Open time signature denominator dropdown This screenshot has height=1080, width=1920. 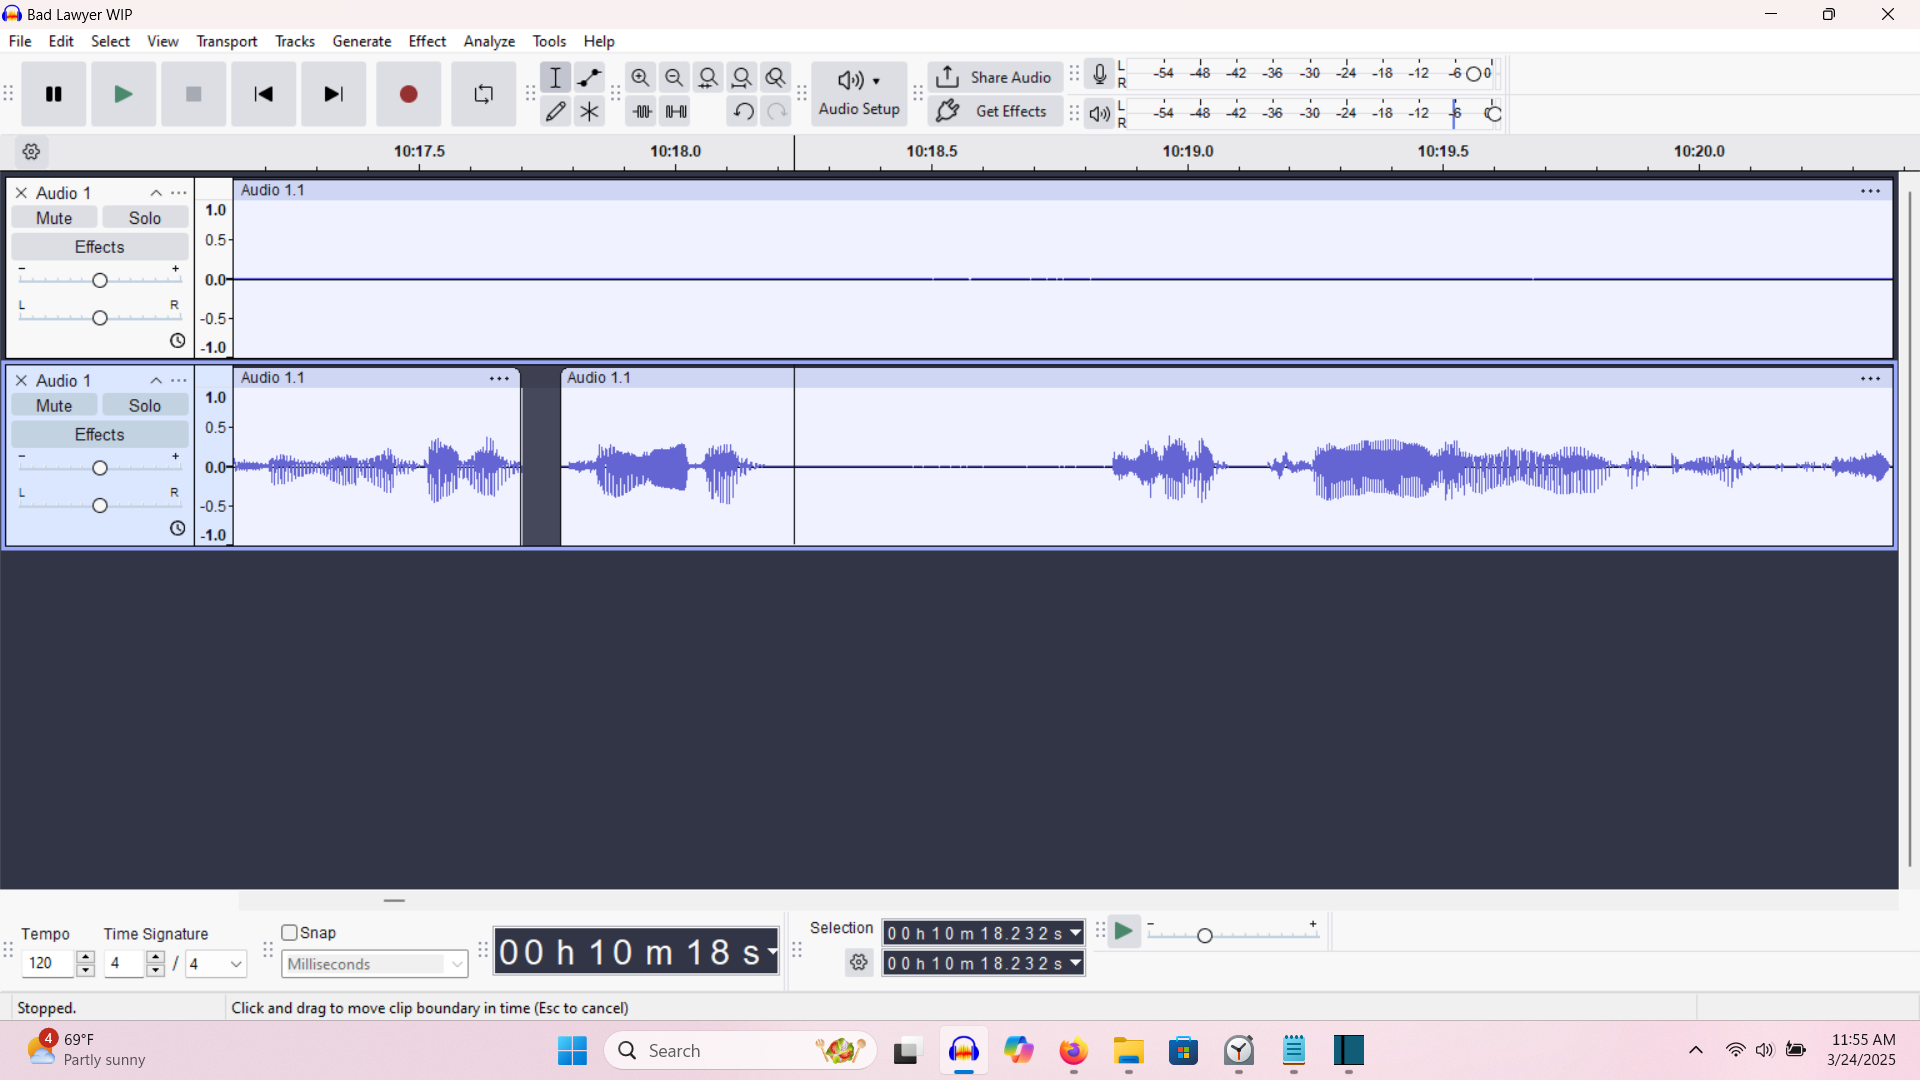point(217,964)
